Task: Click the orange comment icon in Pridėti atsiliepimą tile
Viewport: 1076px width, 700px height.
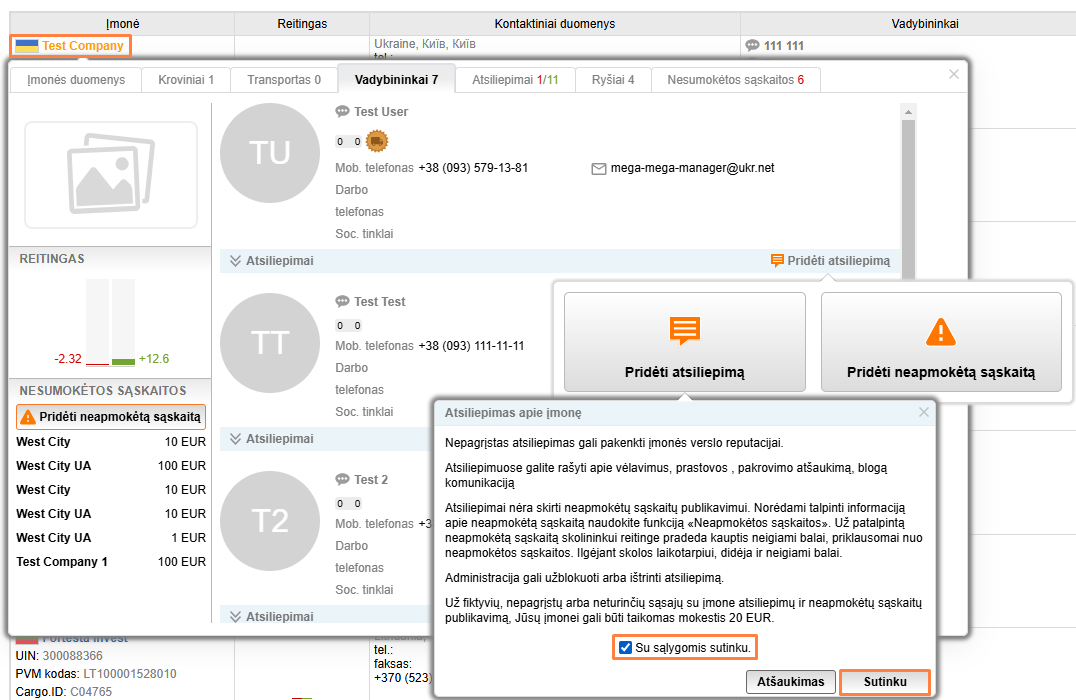Action: coord(685,331)
